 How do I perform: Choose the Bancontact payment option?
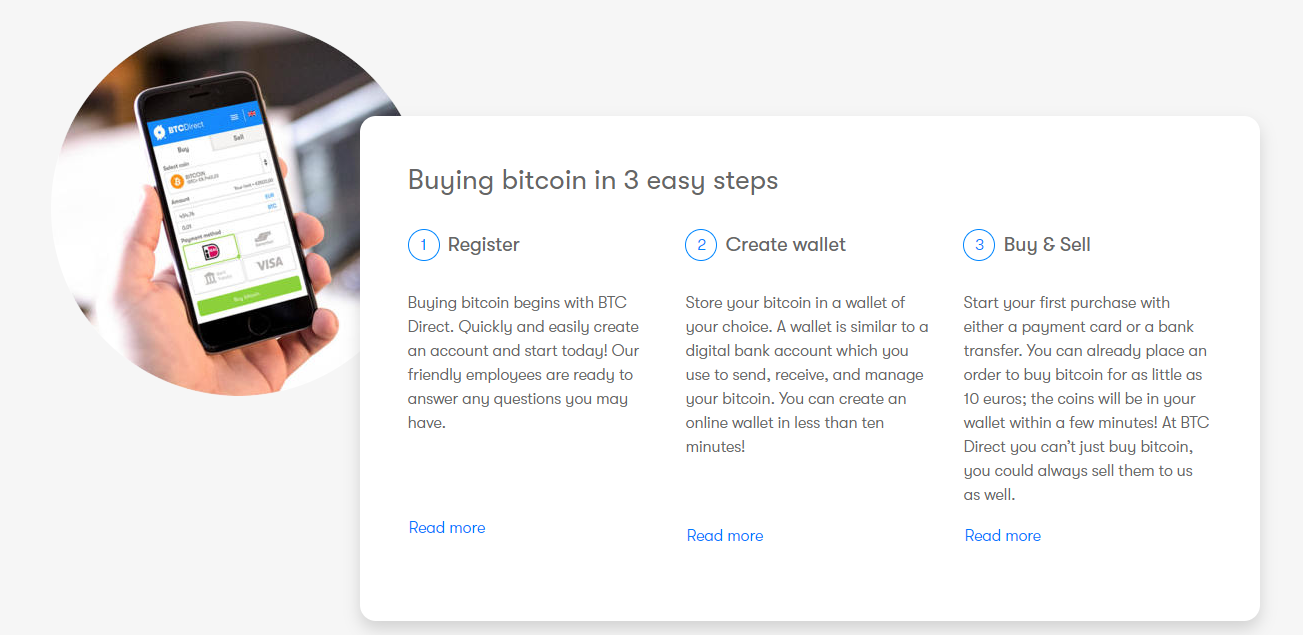tap(263, 238)
